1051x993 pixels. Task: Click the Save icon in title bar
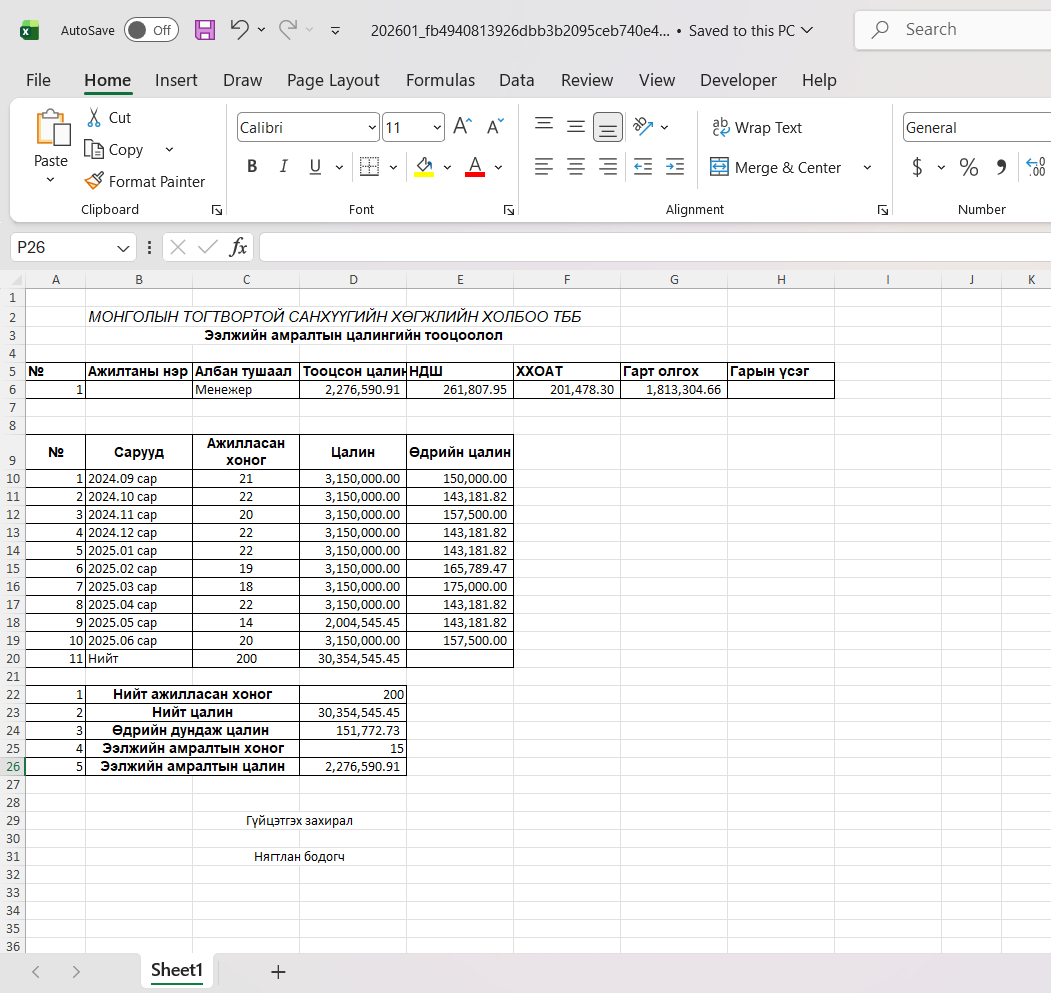[x=205, y=30]
